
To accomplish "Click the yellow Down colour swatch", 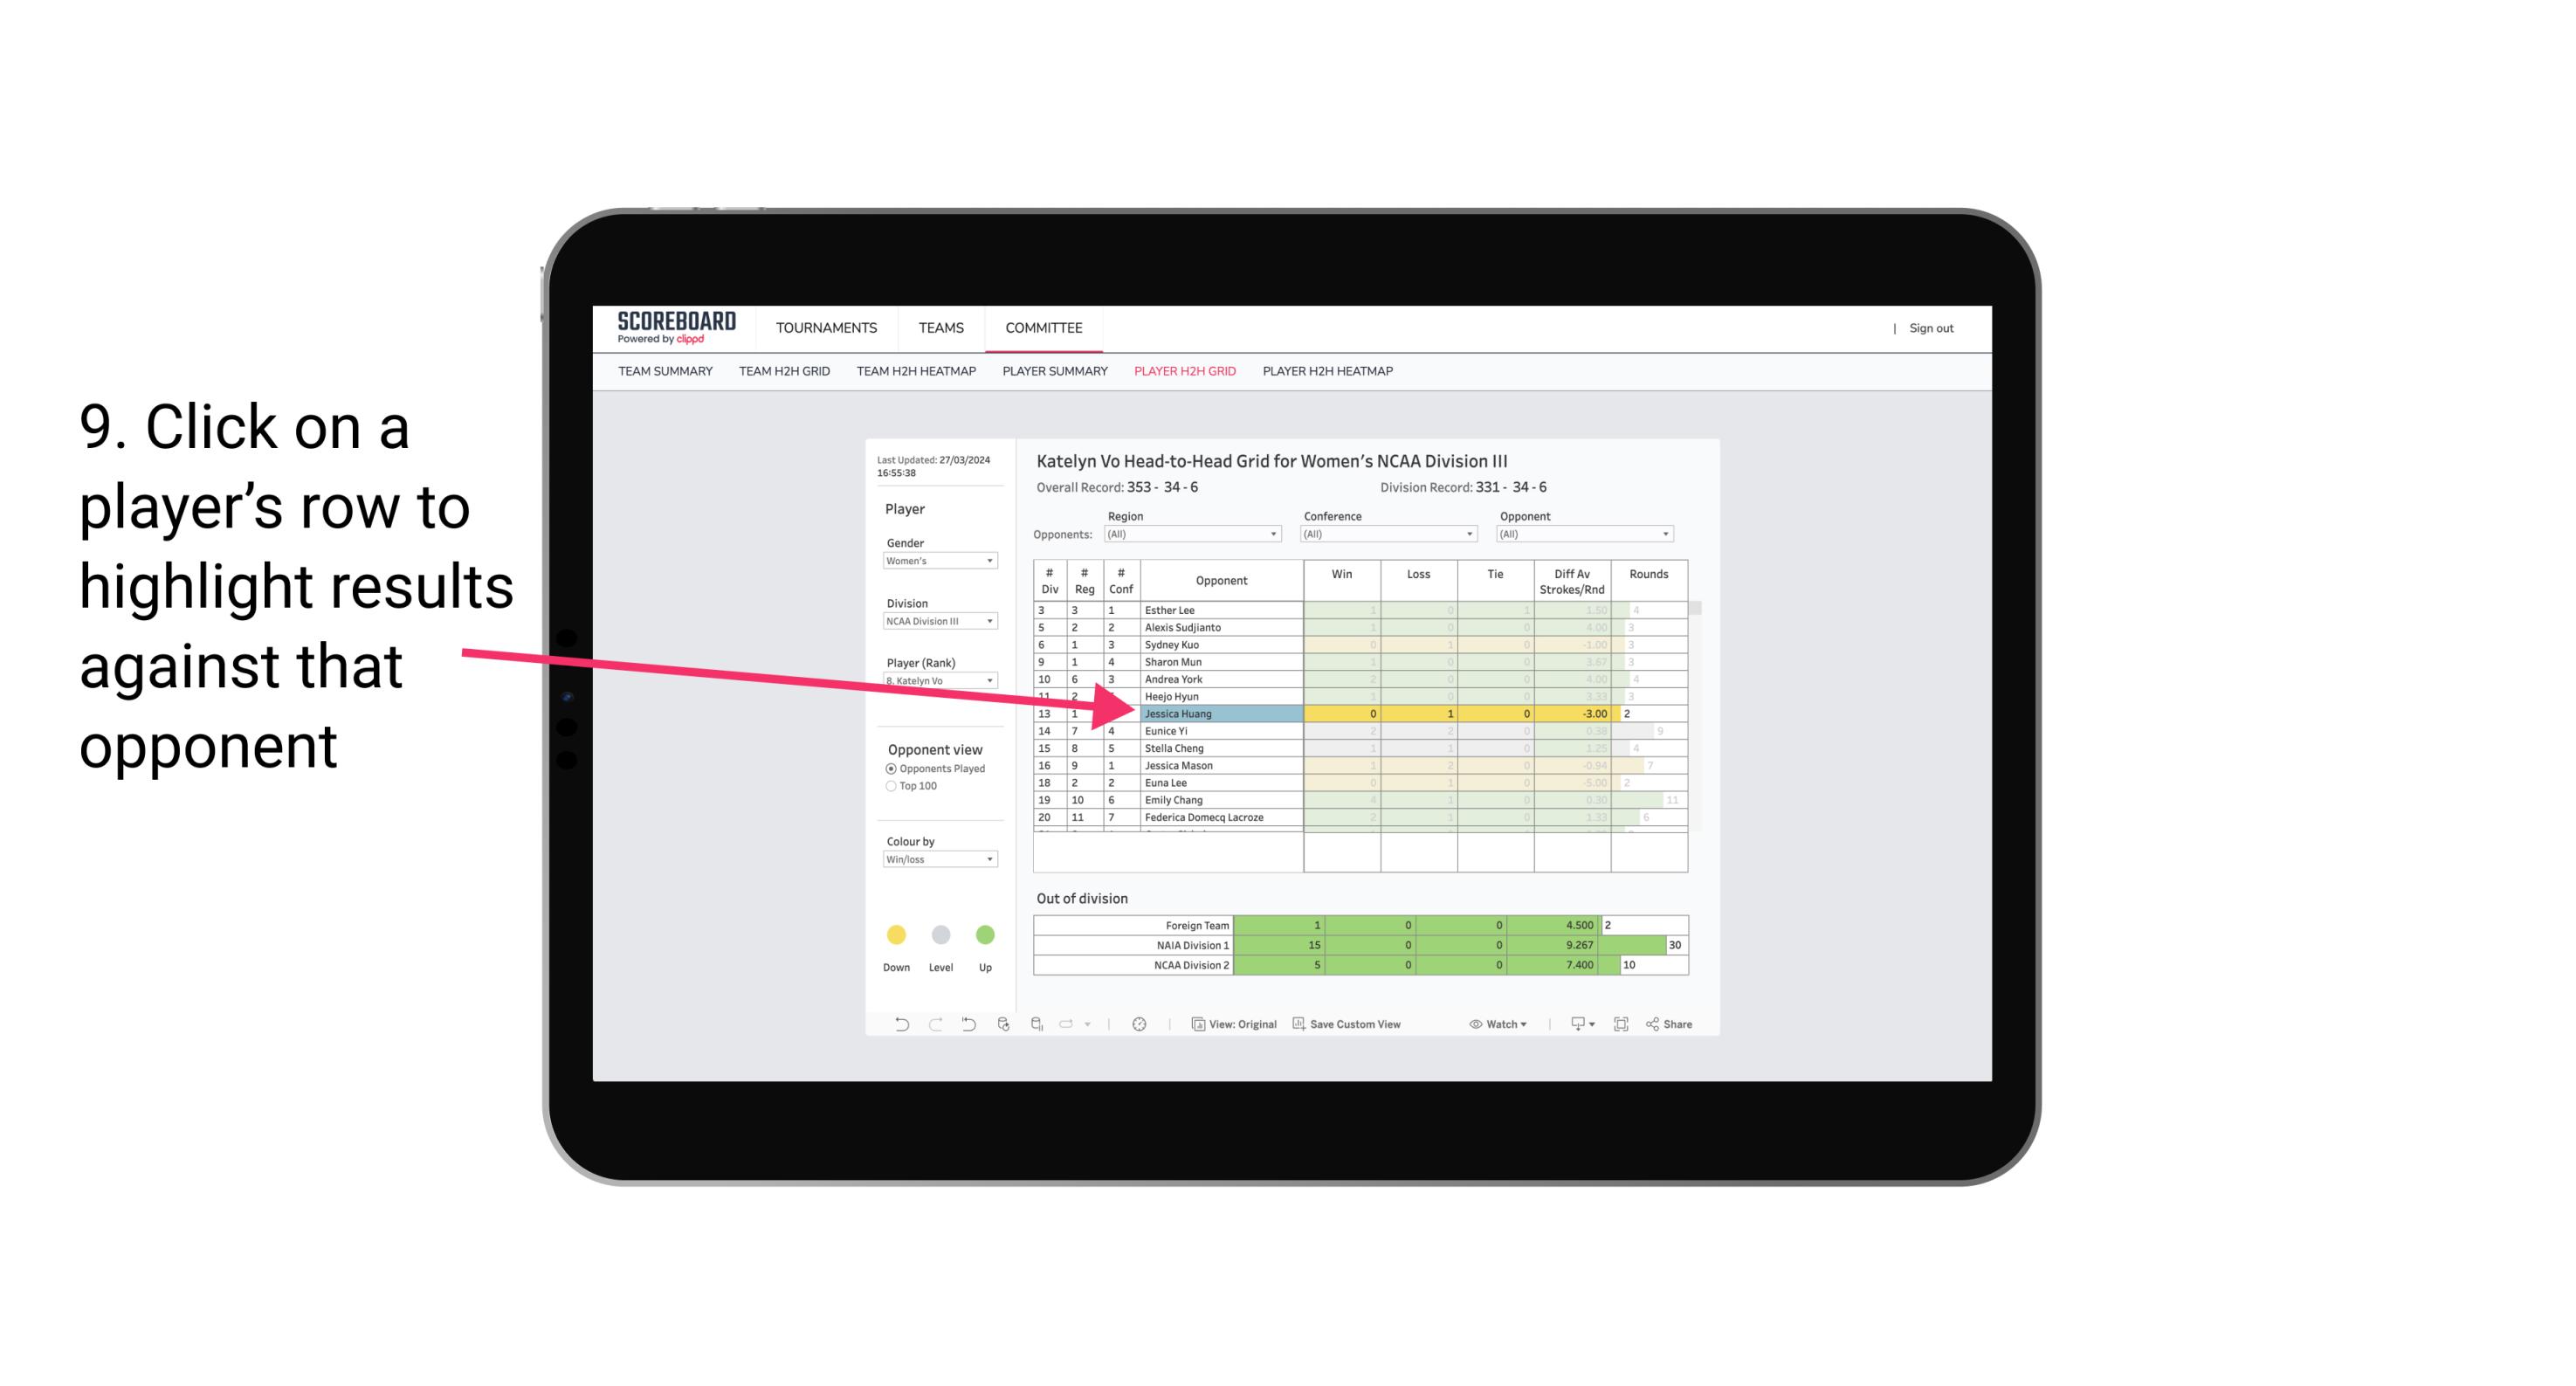I will pos(896,930).
